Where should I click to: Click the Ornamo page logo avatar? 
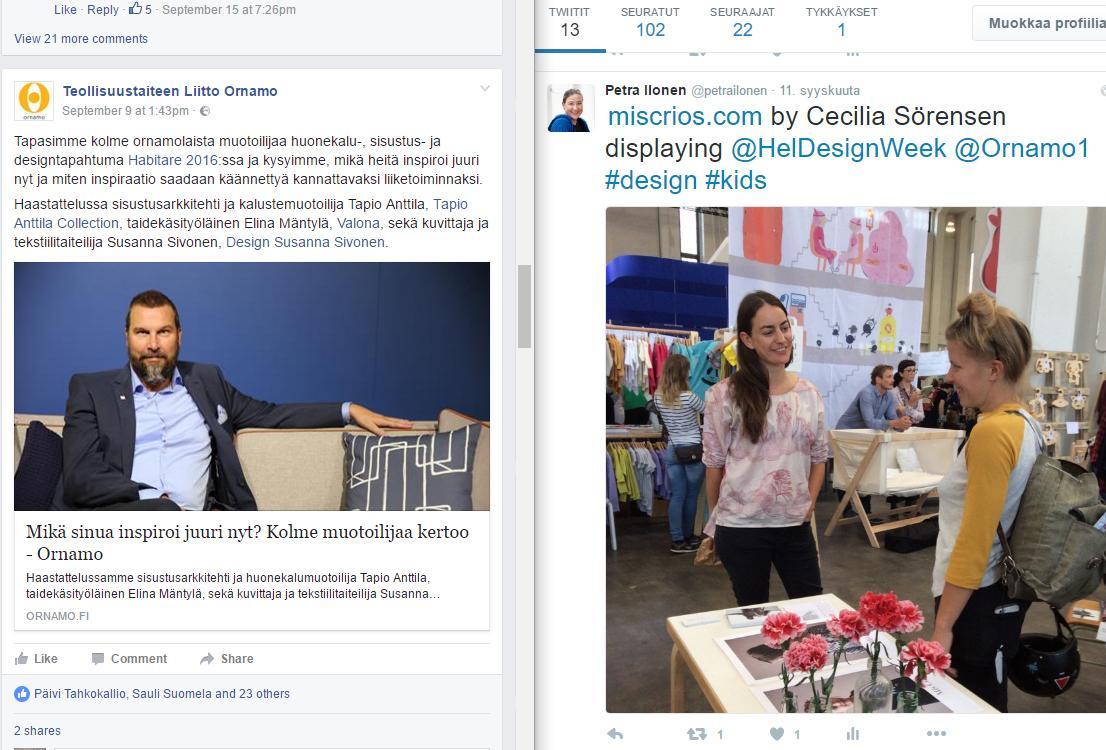(x=34, y=100)
